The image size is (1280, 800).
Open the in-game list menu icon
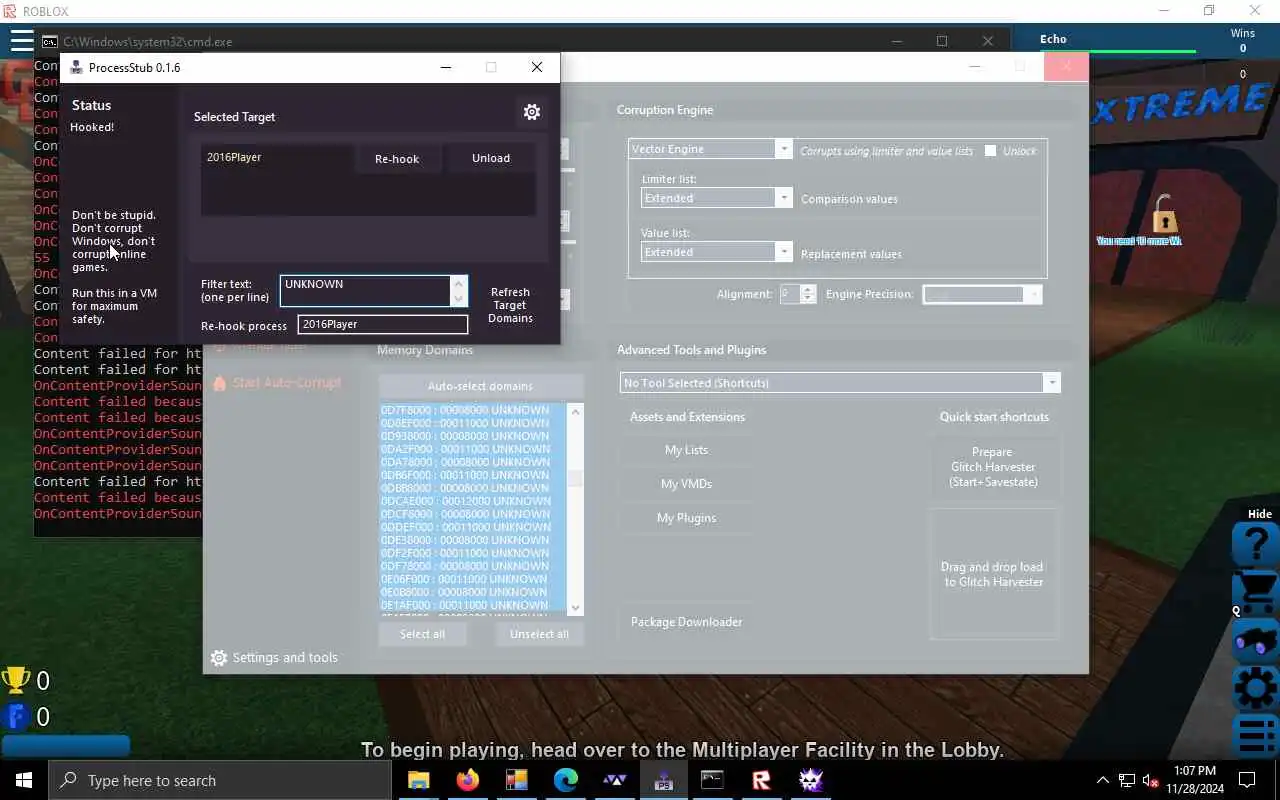pos(1256,734)
